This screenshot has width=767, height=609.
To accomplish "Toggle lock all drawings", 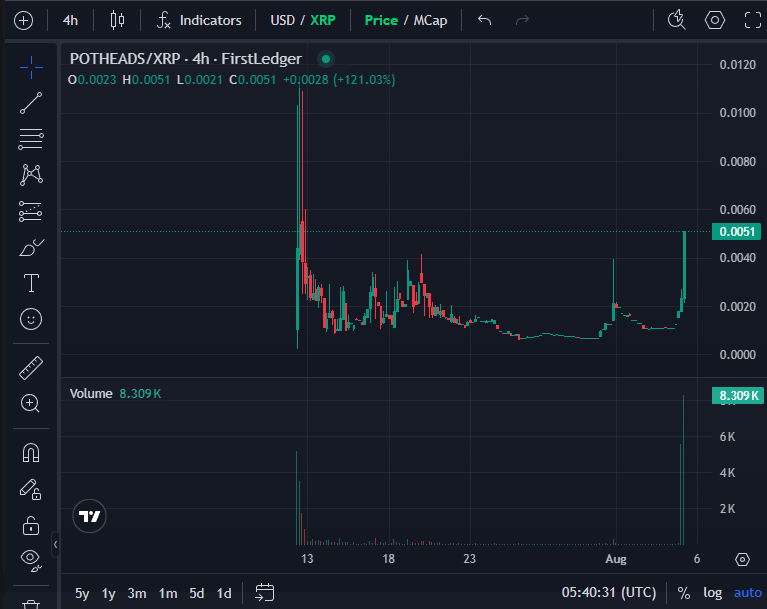I will [31, 525].
